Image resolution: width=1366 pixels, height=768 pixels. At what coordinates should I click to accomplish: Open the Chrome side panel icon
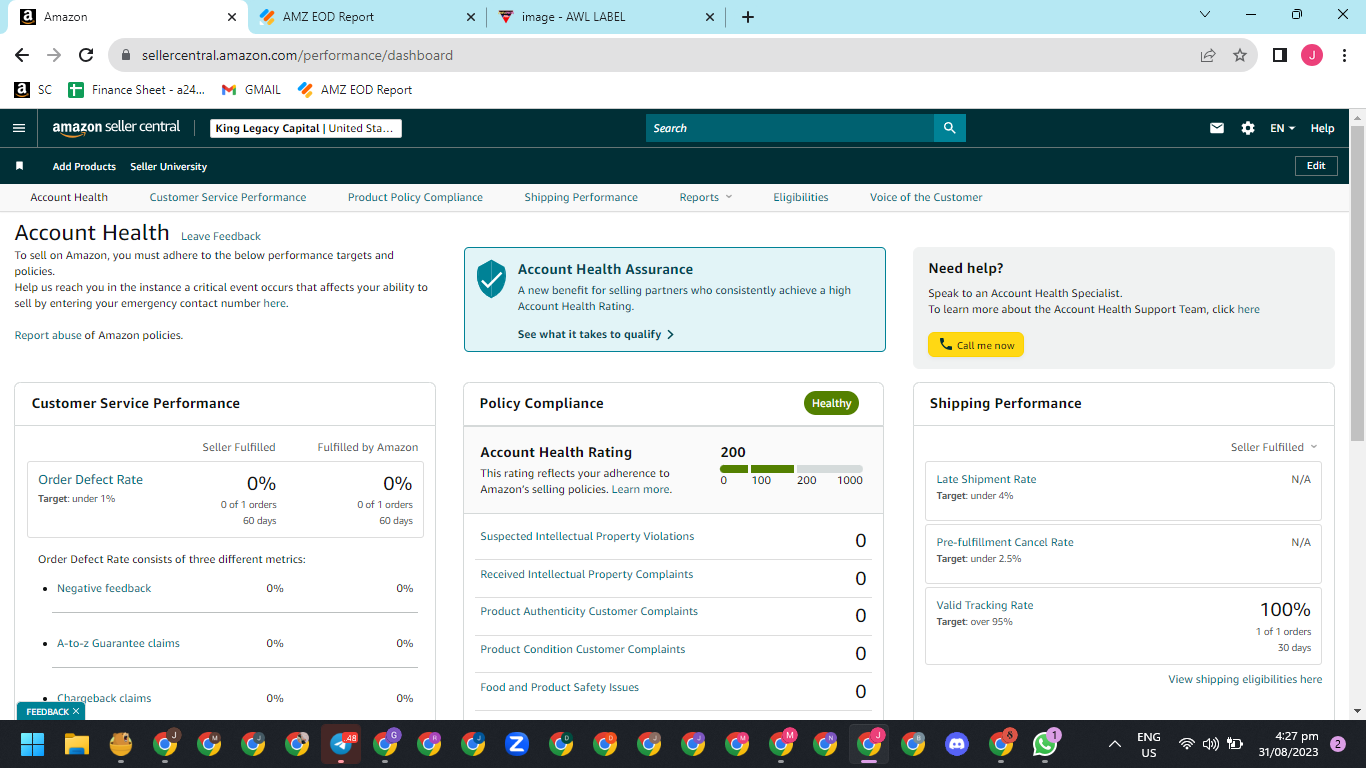click(1279, 55)
